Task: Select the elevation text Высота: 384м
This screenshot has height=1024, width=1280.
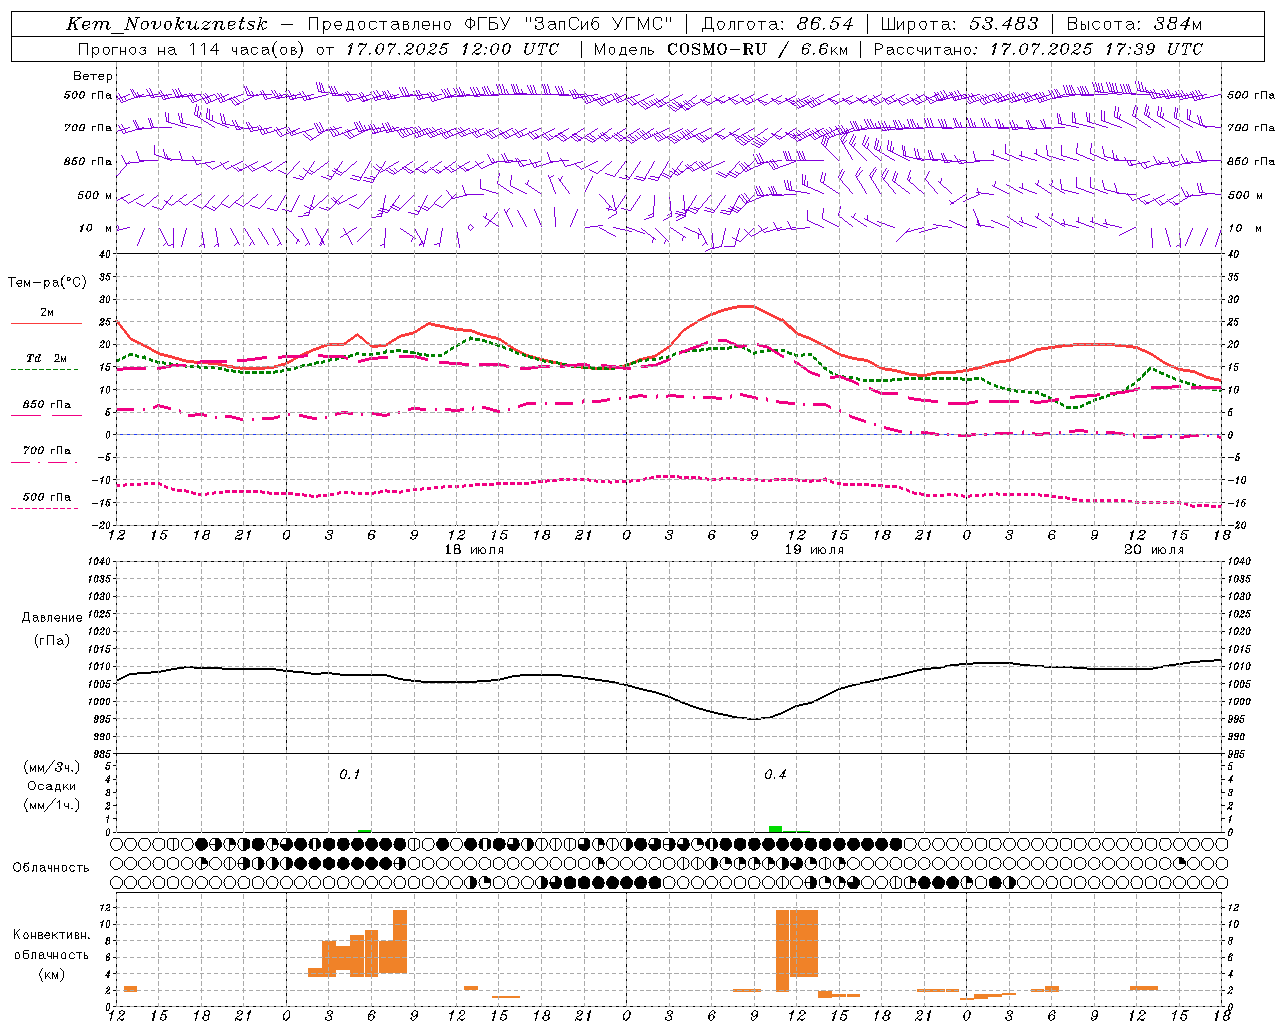Action: 1134,24
